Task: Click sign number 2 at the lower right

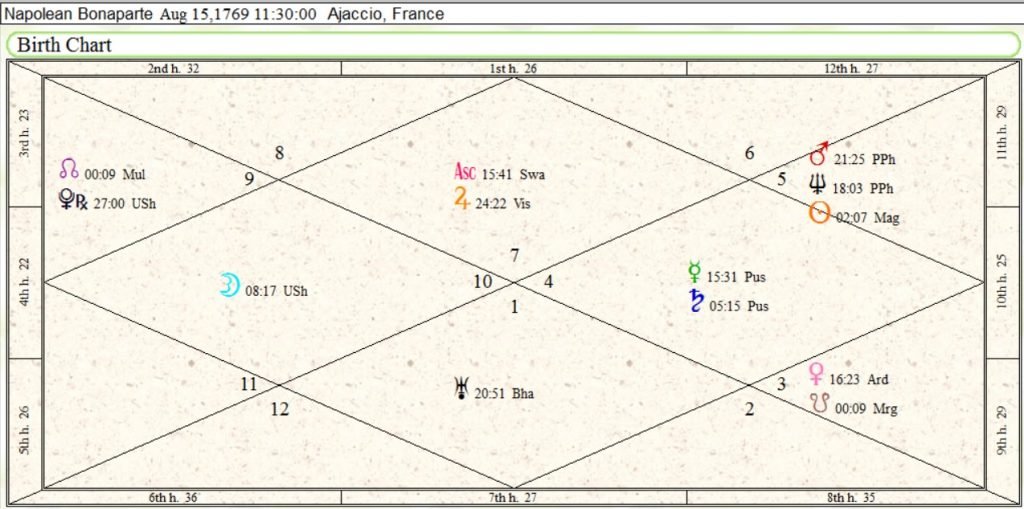Action: (750, 410)
